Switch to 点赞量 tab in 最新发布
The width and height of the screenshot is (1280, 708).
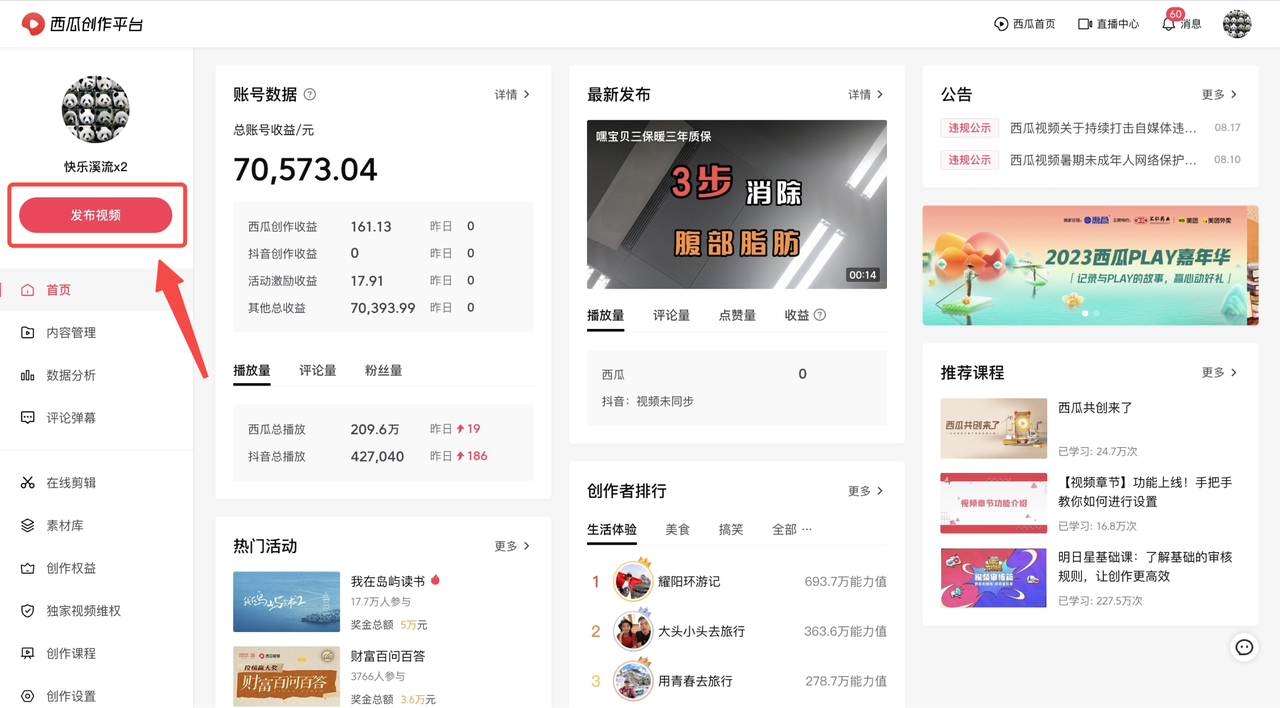737,315
